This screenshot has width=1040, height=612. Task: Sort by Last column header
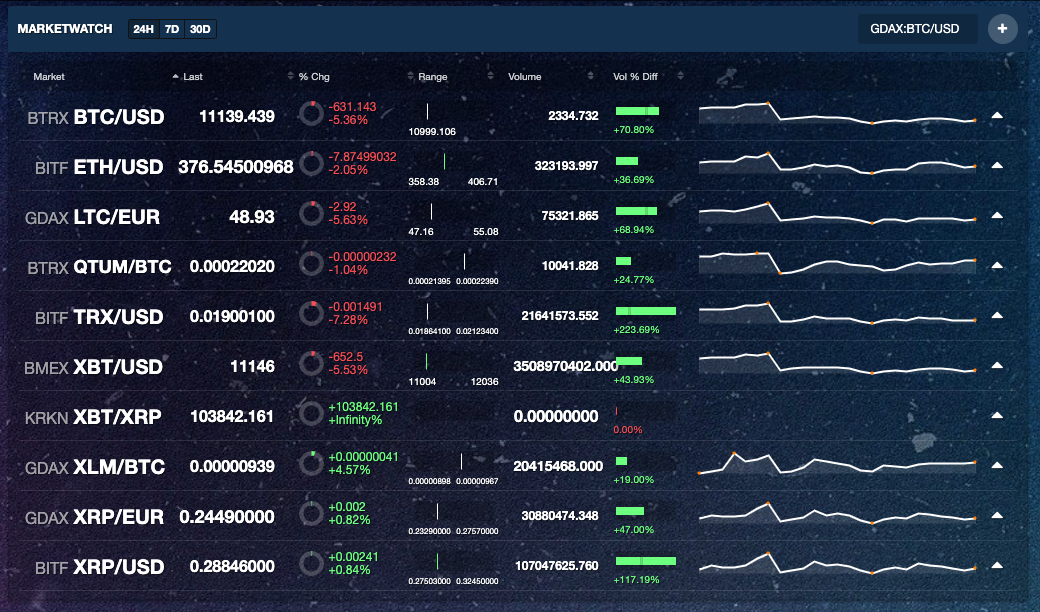tap(192, 77)
